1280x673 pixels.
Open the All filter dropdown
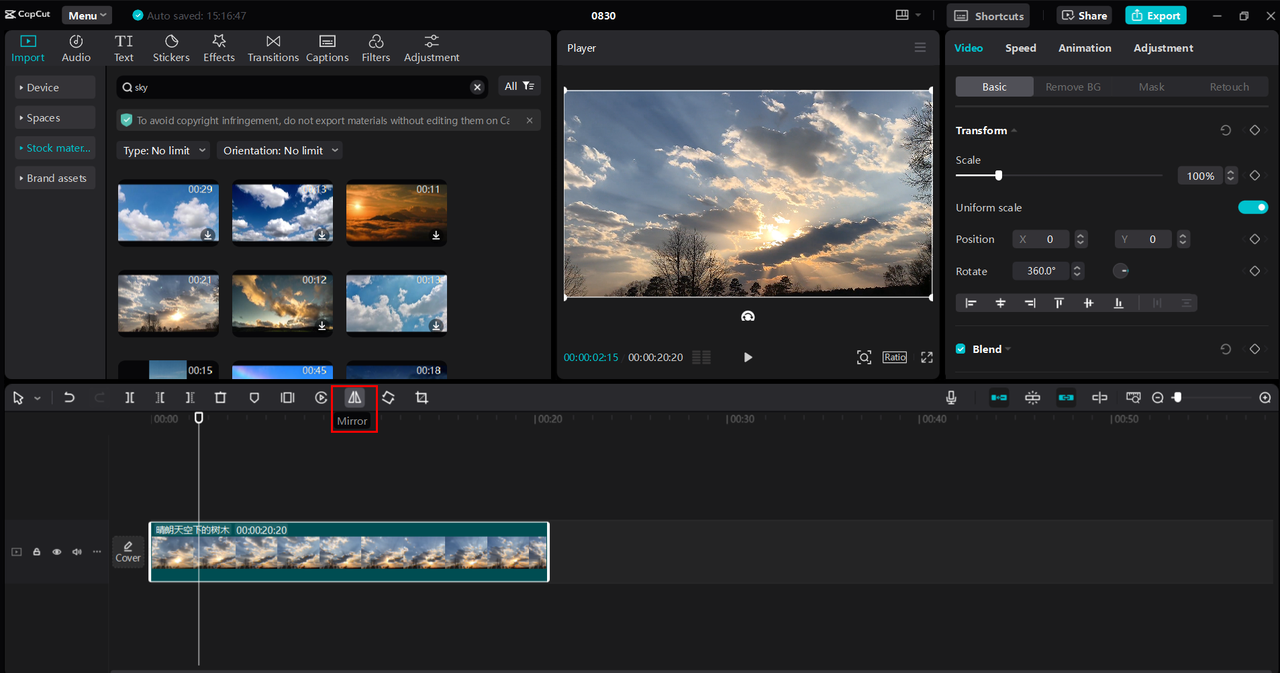tap(520, 87)
